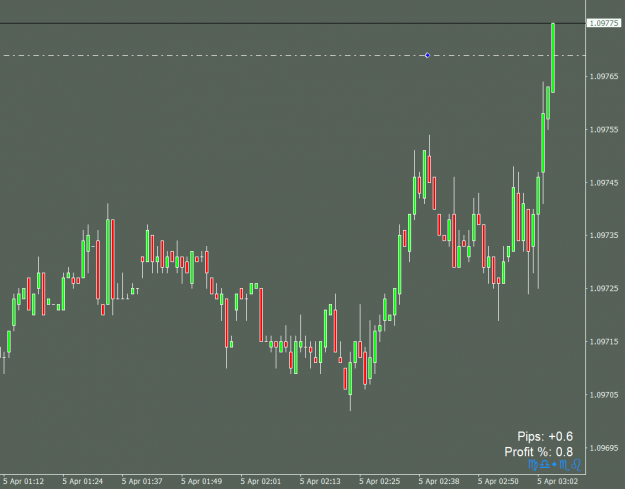
Task: Click the '5 Apr 01:24' time label
Action: 83,481
